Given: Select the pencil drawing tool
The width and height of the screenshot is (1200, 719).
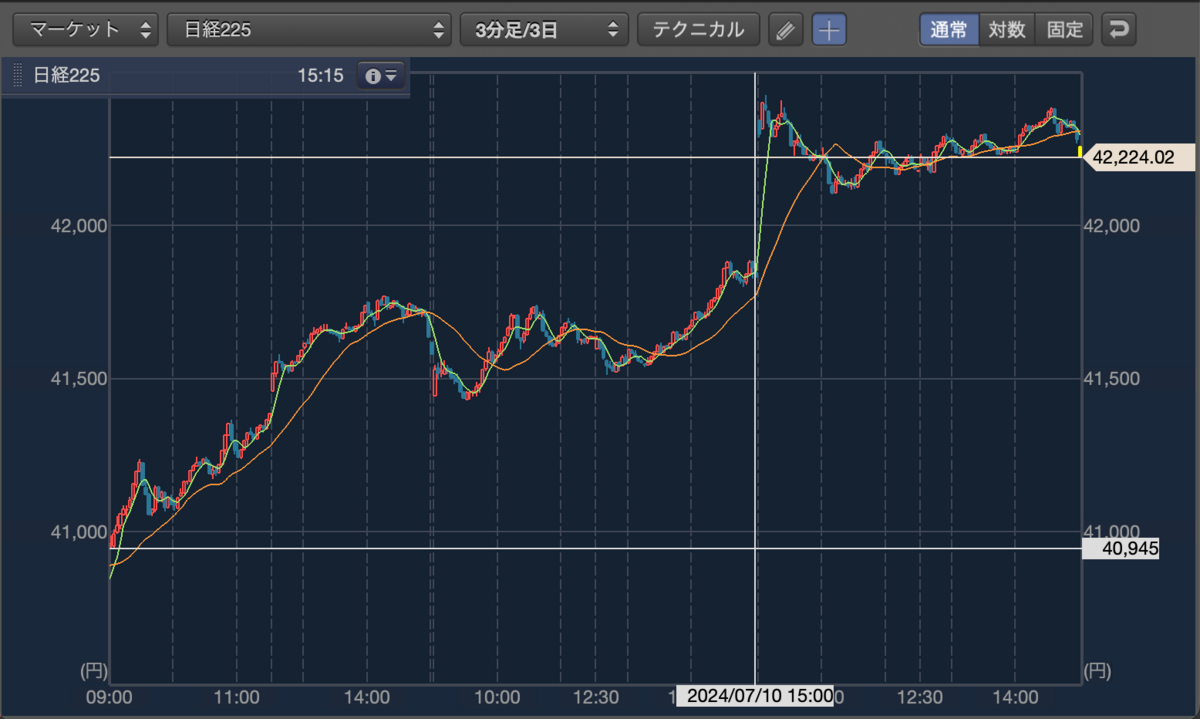Looking at the screenshot, I should pos(786,30).
